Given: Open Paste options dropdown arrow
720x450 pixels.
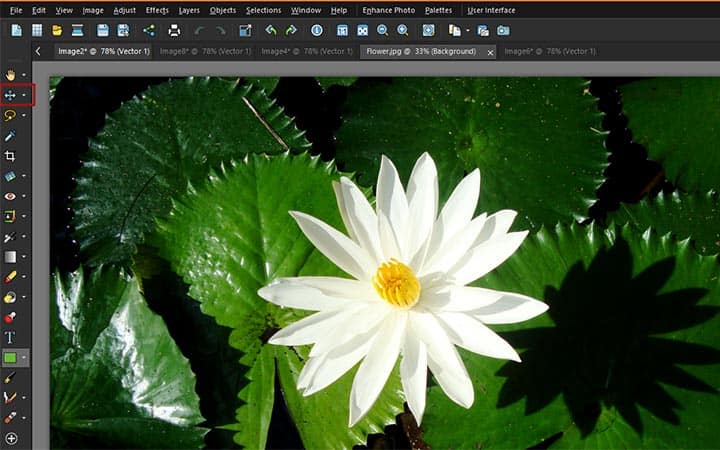Looking at the screenshot, I should 467,31.
